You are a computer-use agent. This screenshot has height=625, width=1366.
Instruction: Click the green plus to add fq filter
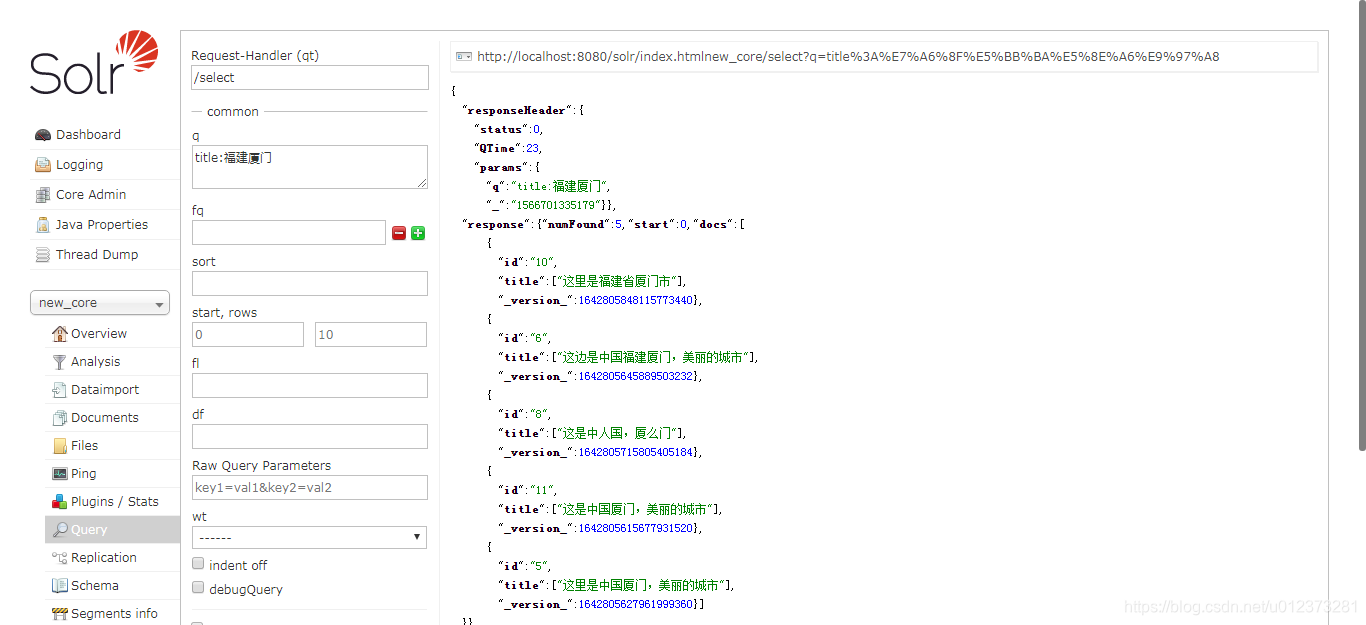coord(418,232)
